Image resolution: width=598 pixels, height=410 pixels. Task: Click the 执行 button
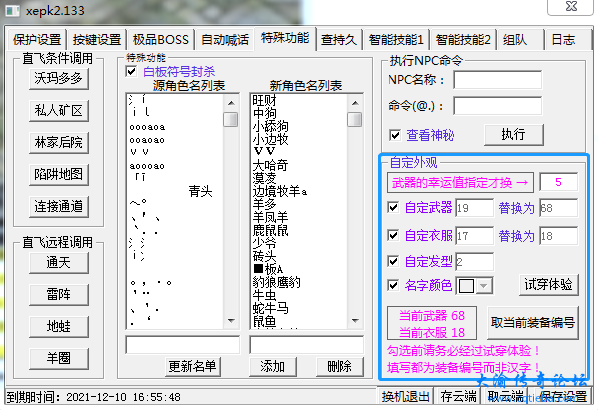coord(514,135)
